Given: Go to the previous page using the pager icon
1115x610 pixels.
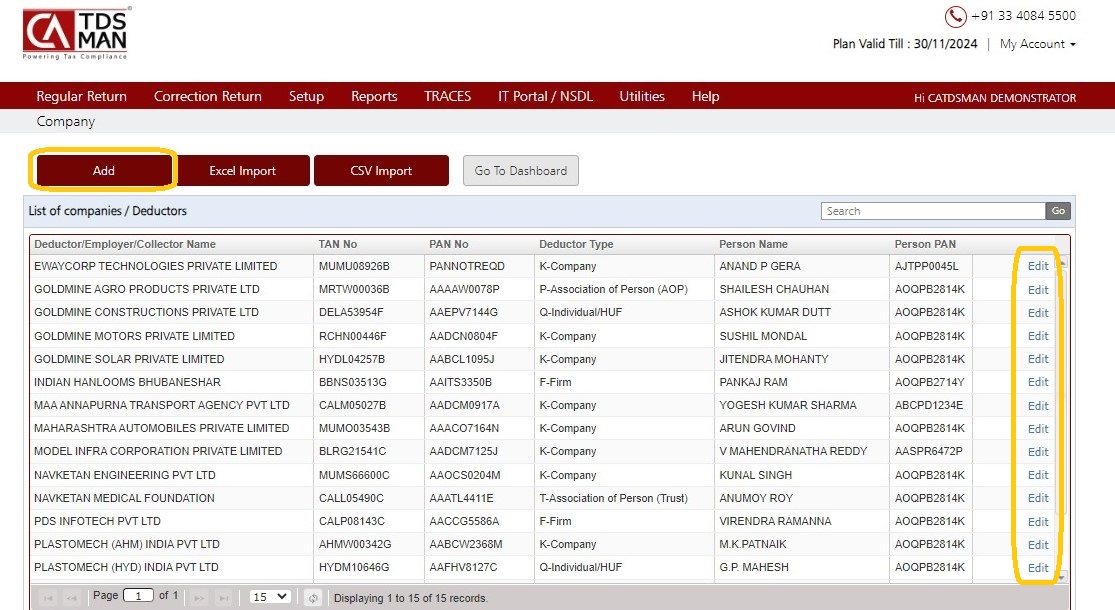Looking at the screenshot, I should [72, 598].
